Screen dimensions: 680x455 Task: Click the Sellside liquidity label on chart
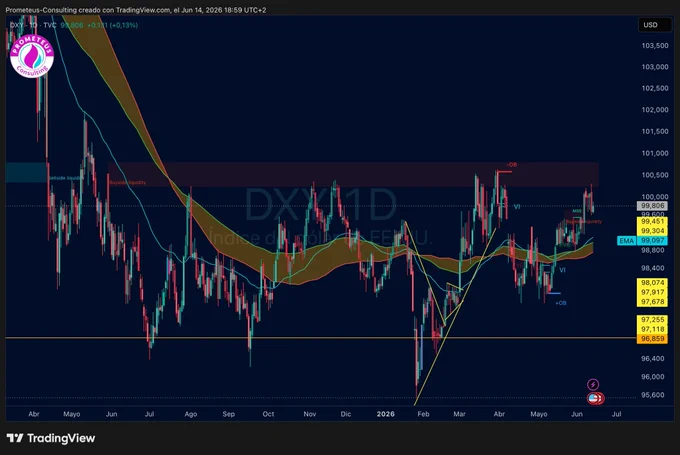pos(65,178)
